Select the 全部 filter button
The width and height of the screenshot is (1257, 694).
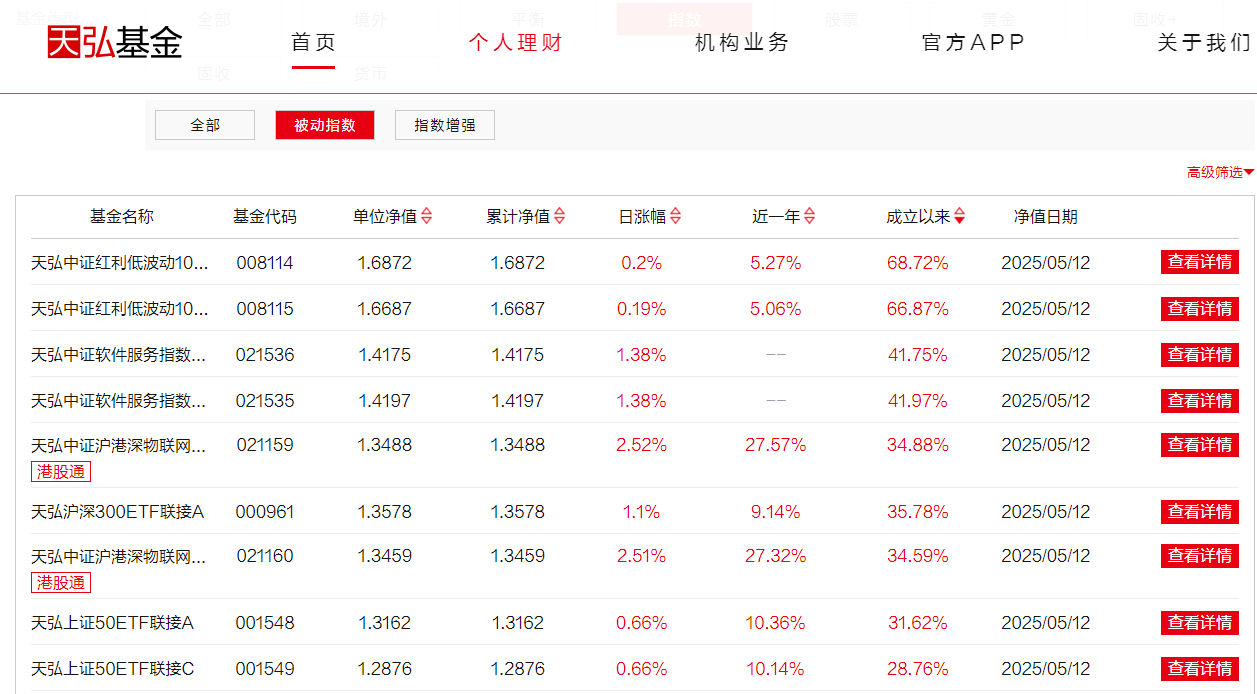coord(205,125)
